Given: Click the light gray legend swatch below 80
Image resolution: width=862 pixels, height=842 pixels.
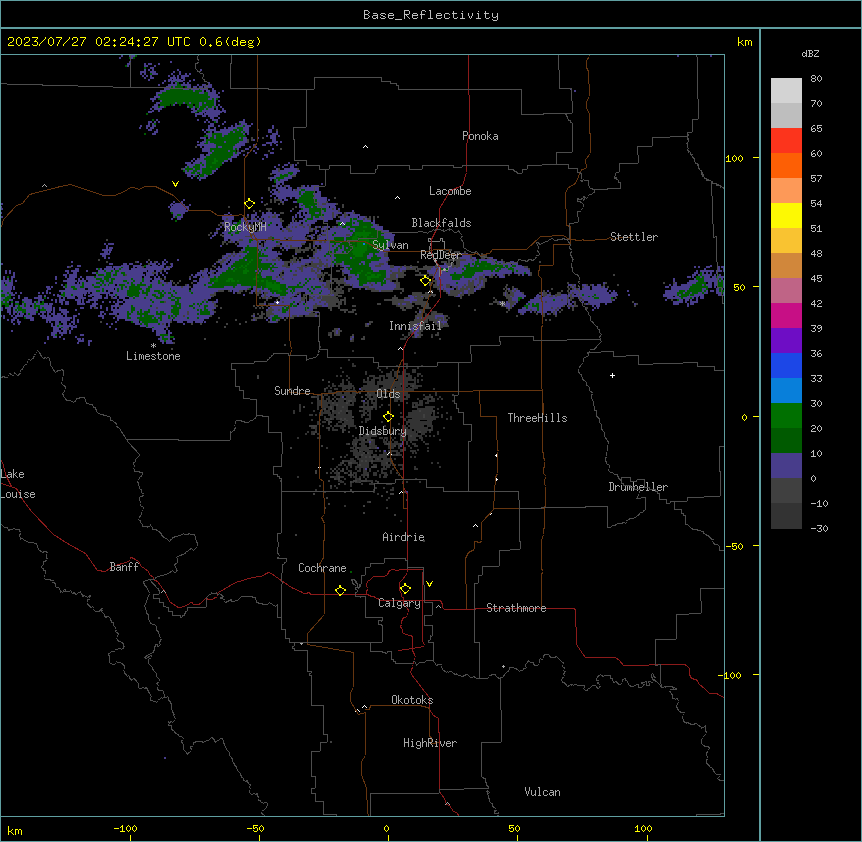Looking at the screenshot, I should 786,91.
